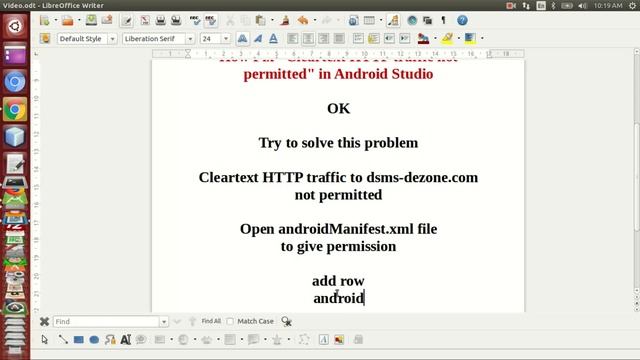Toggle Show Draw Functions icon
The image size is (640, 360).
(393, 20)
